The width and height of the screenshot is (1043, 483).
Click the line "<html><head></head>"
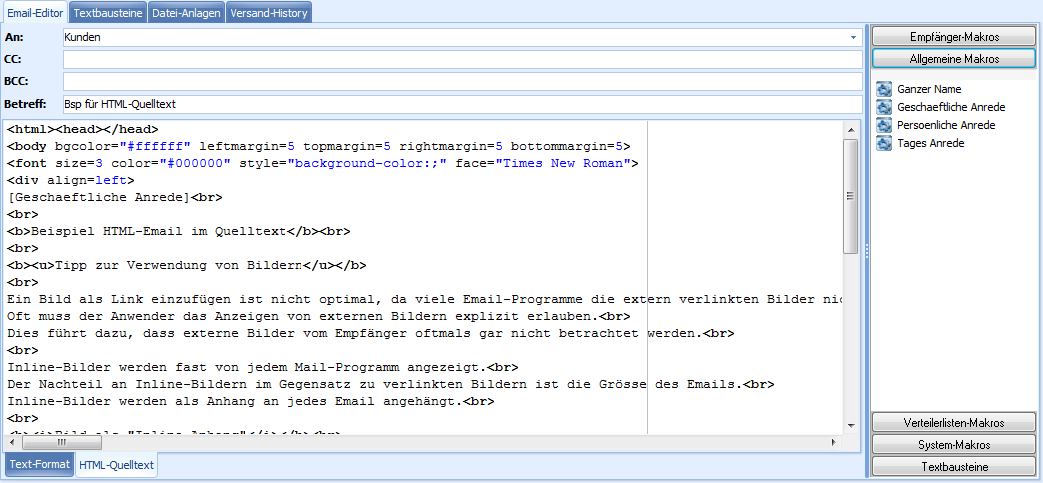click(83, 128)
